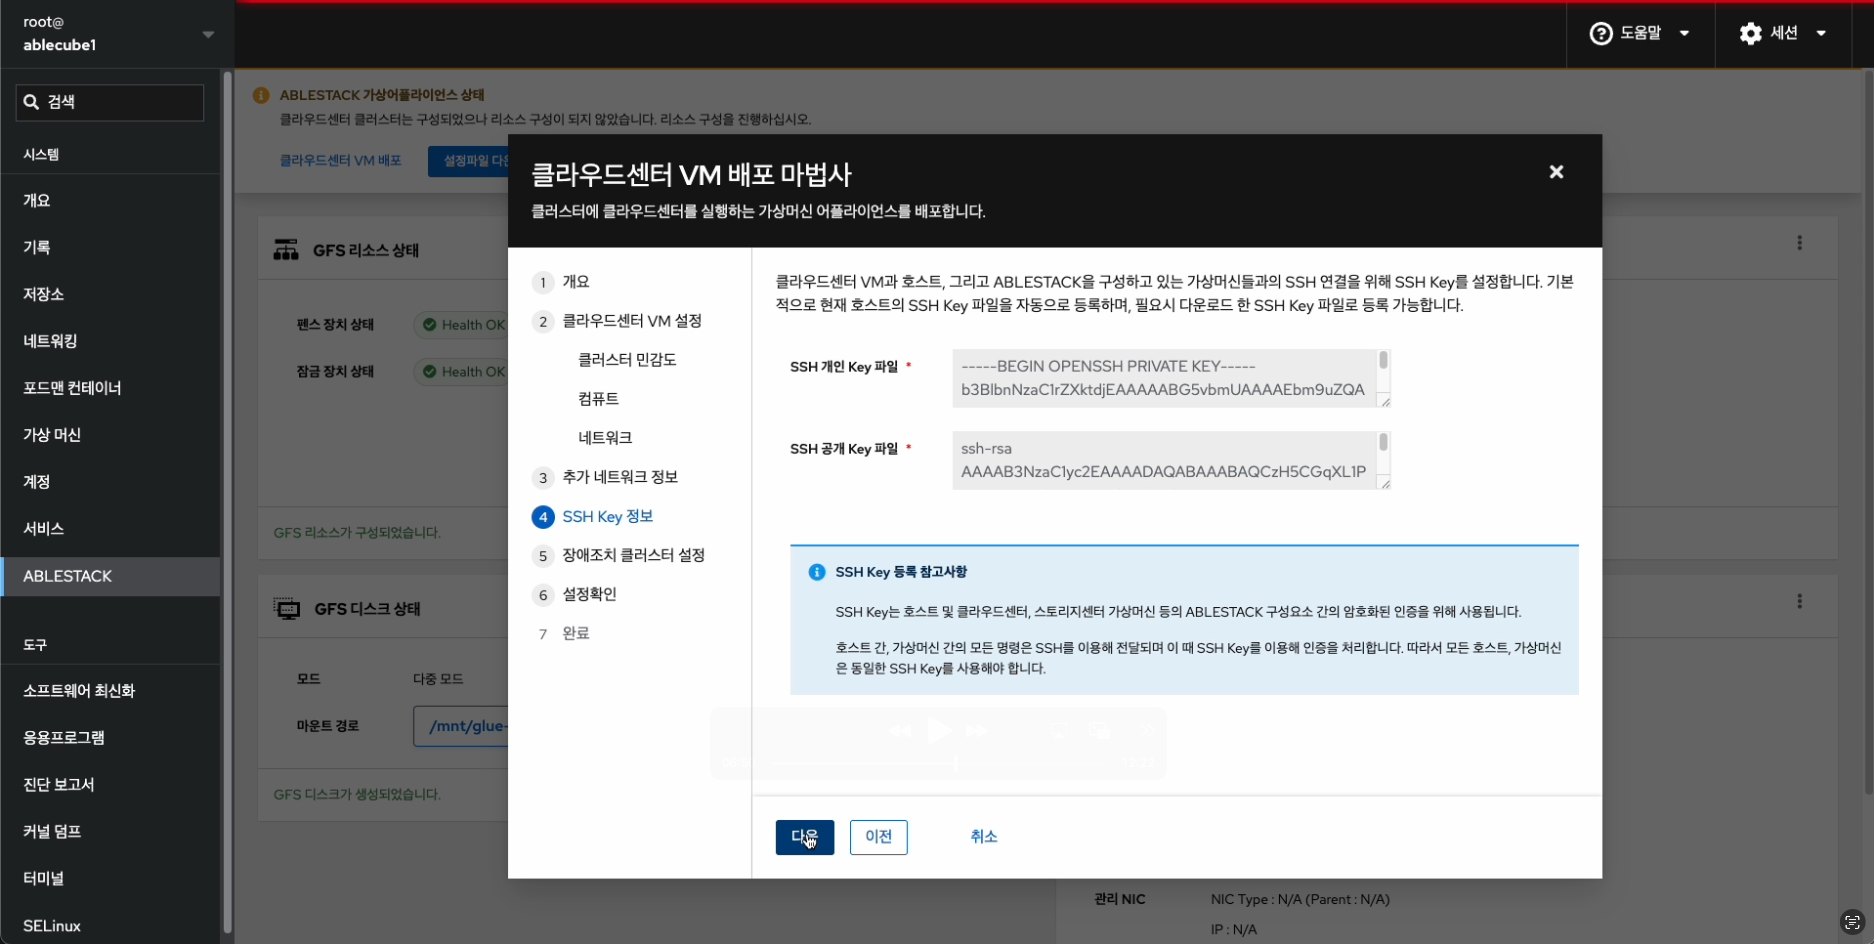Click the screenshot overlay icon at bottom-right corner

click(1852, 922)
